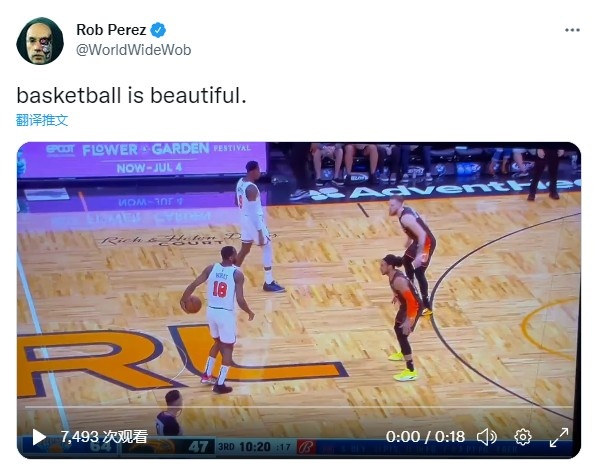Open the @WorldWideWob handle link
Screen dimensions: 595x467
pyautogui.click(x=134, y=50)
